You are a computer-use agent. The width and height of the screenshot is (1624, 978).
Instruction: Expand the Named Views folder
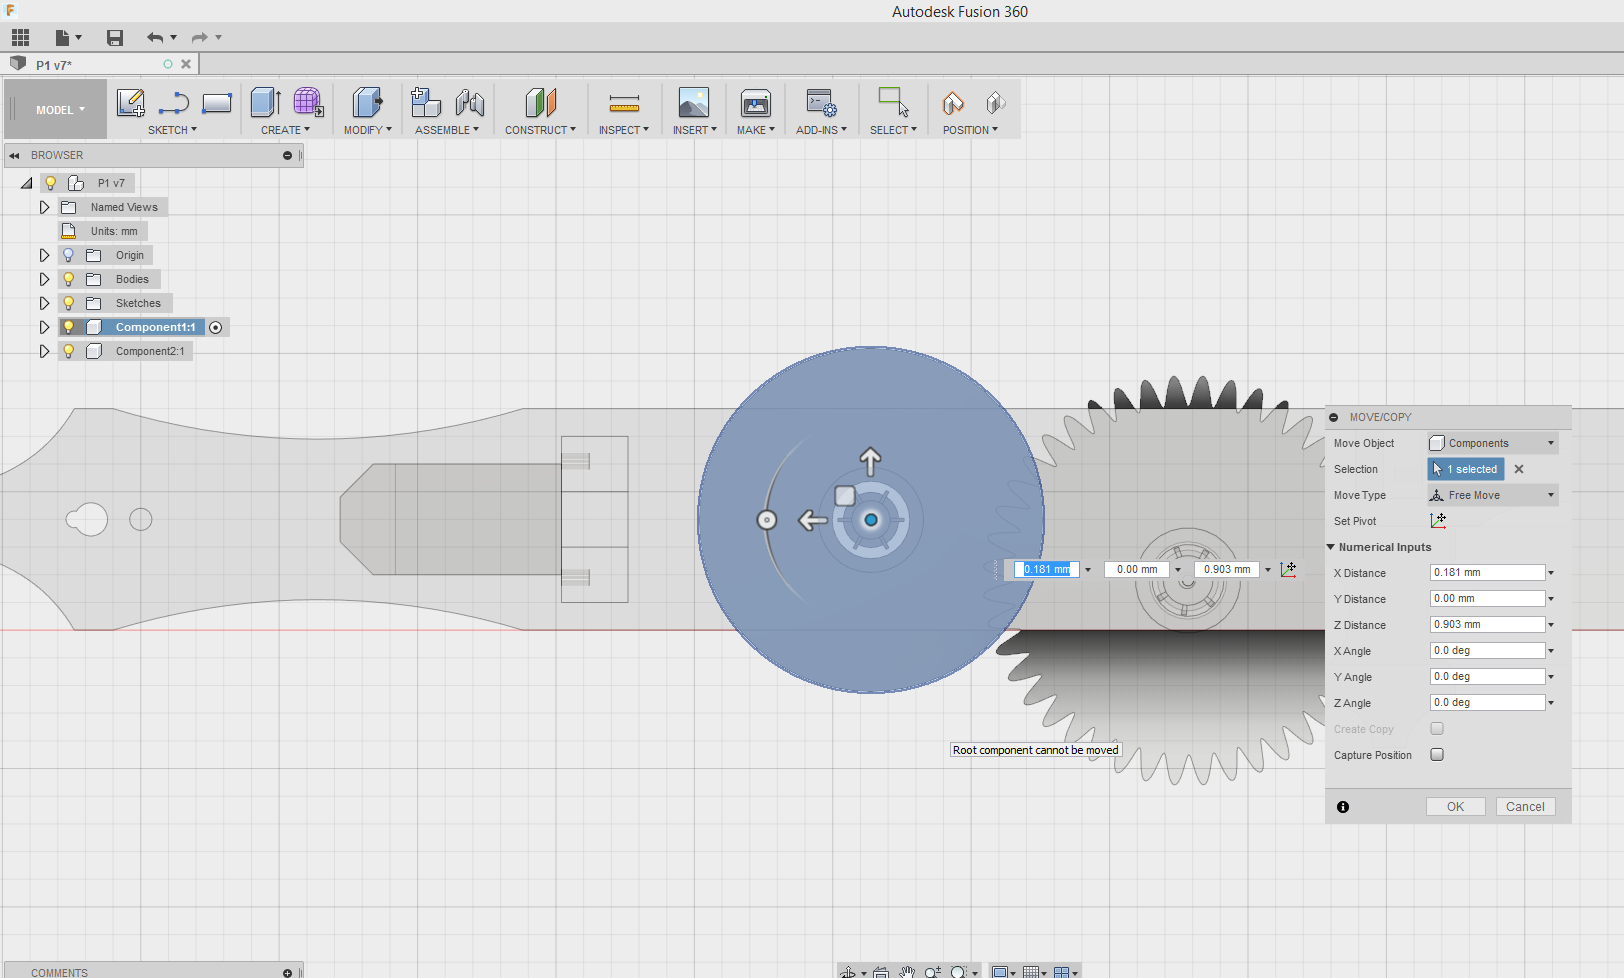44,207
